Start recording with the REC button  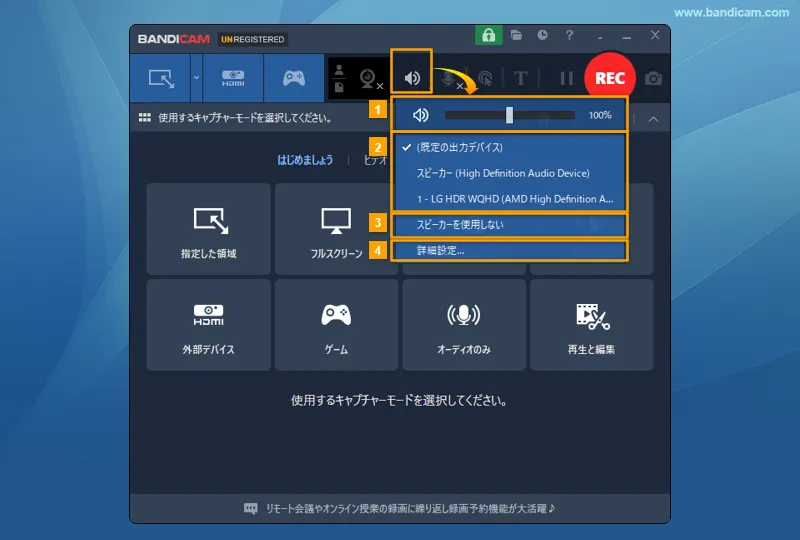[x=610, y=78]
